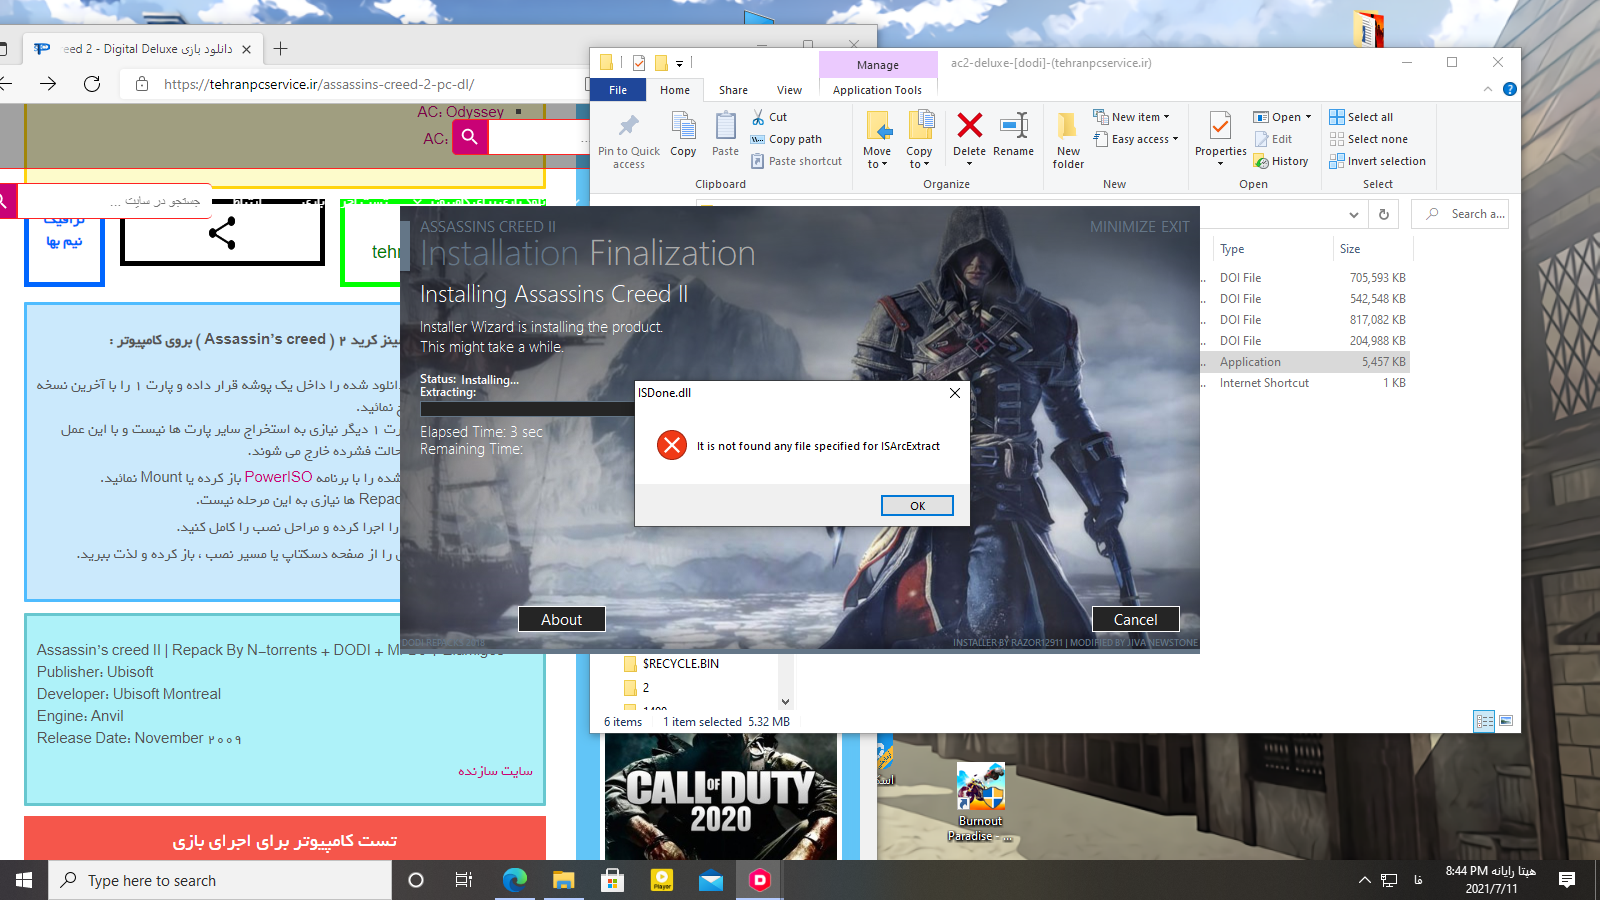Screen dimensions: 1600x900
Task: Open file Properties from the ribbon
Action: click(1220, 128)
